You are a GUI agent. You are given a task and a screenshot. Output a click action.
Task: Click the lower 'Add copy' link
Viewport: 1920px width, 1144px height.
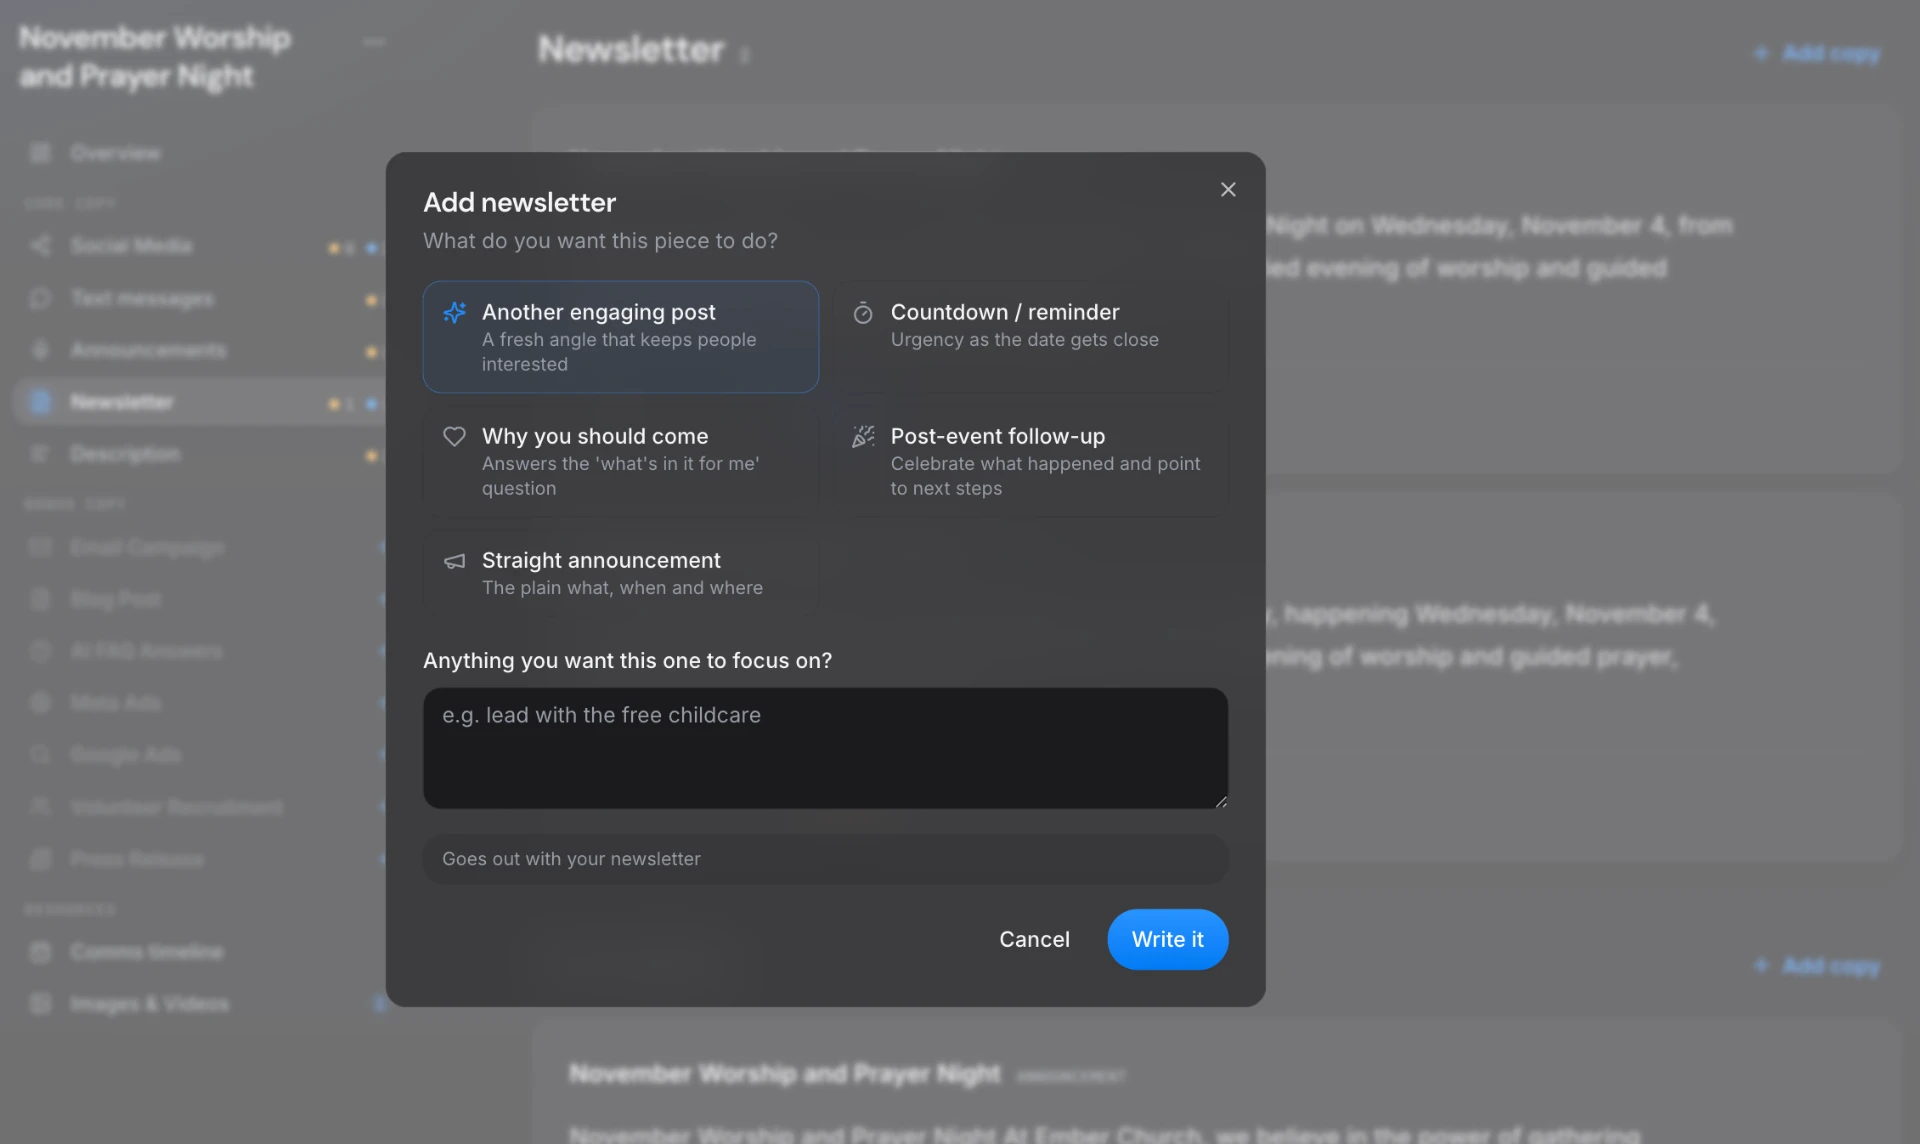pos(1817,966)
